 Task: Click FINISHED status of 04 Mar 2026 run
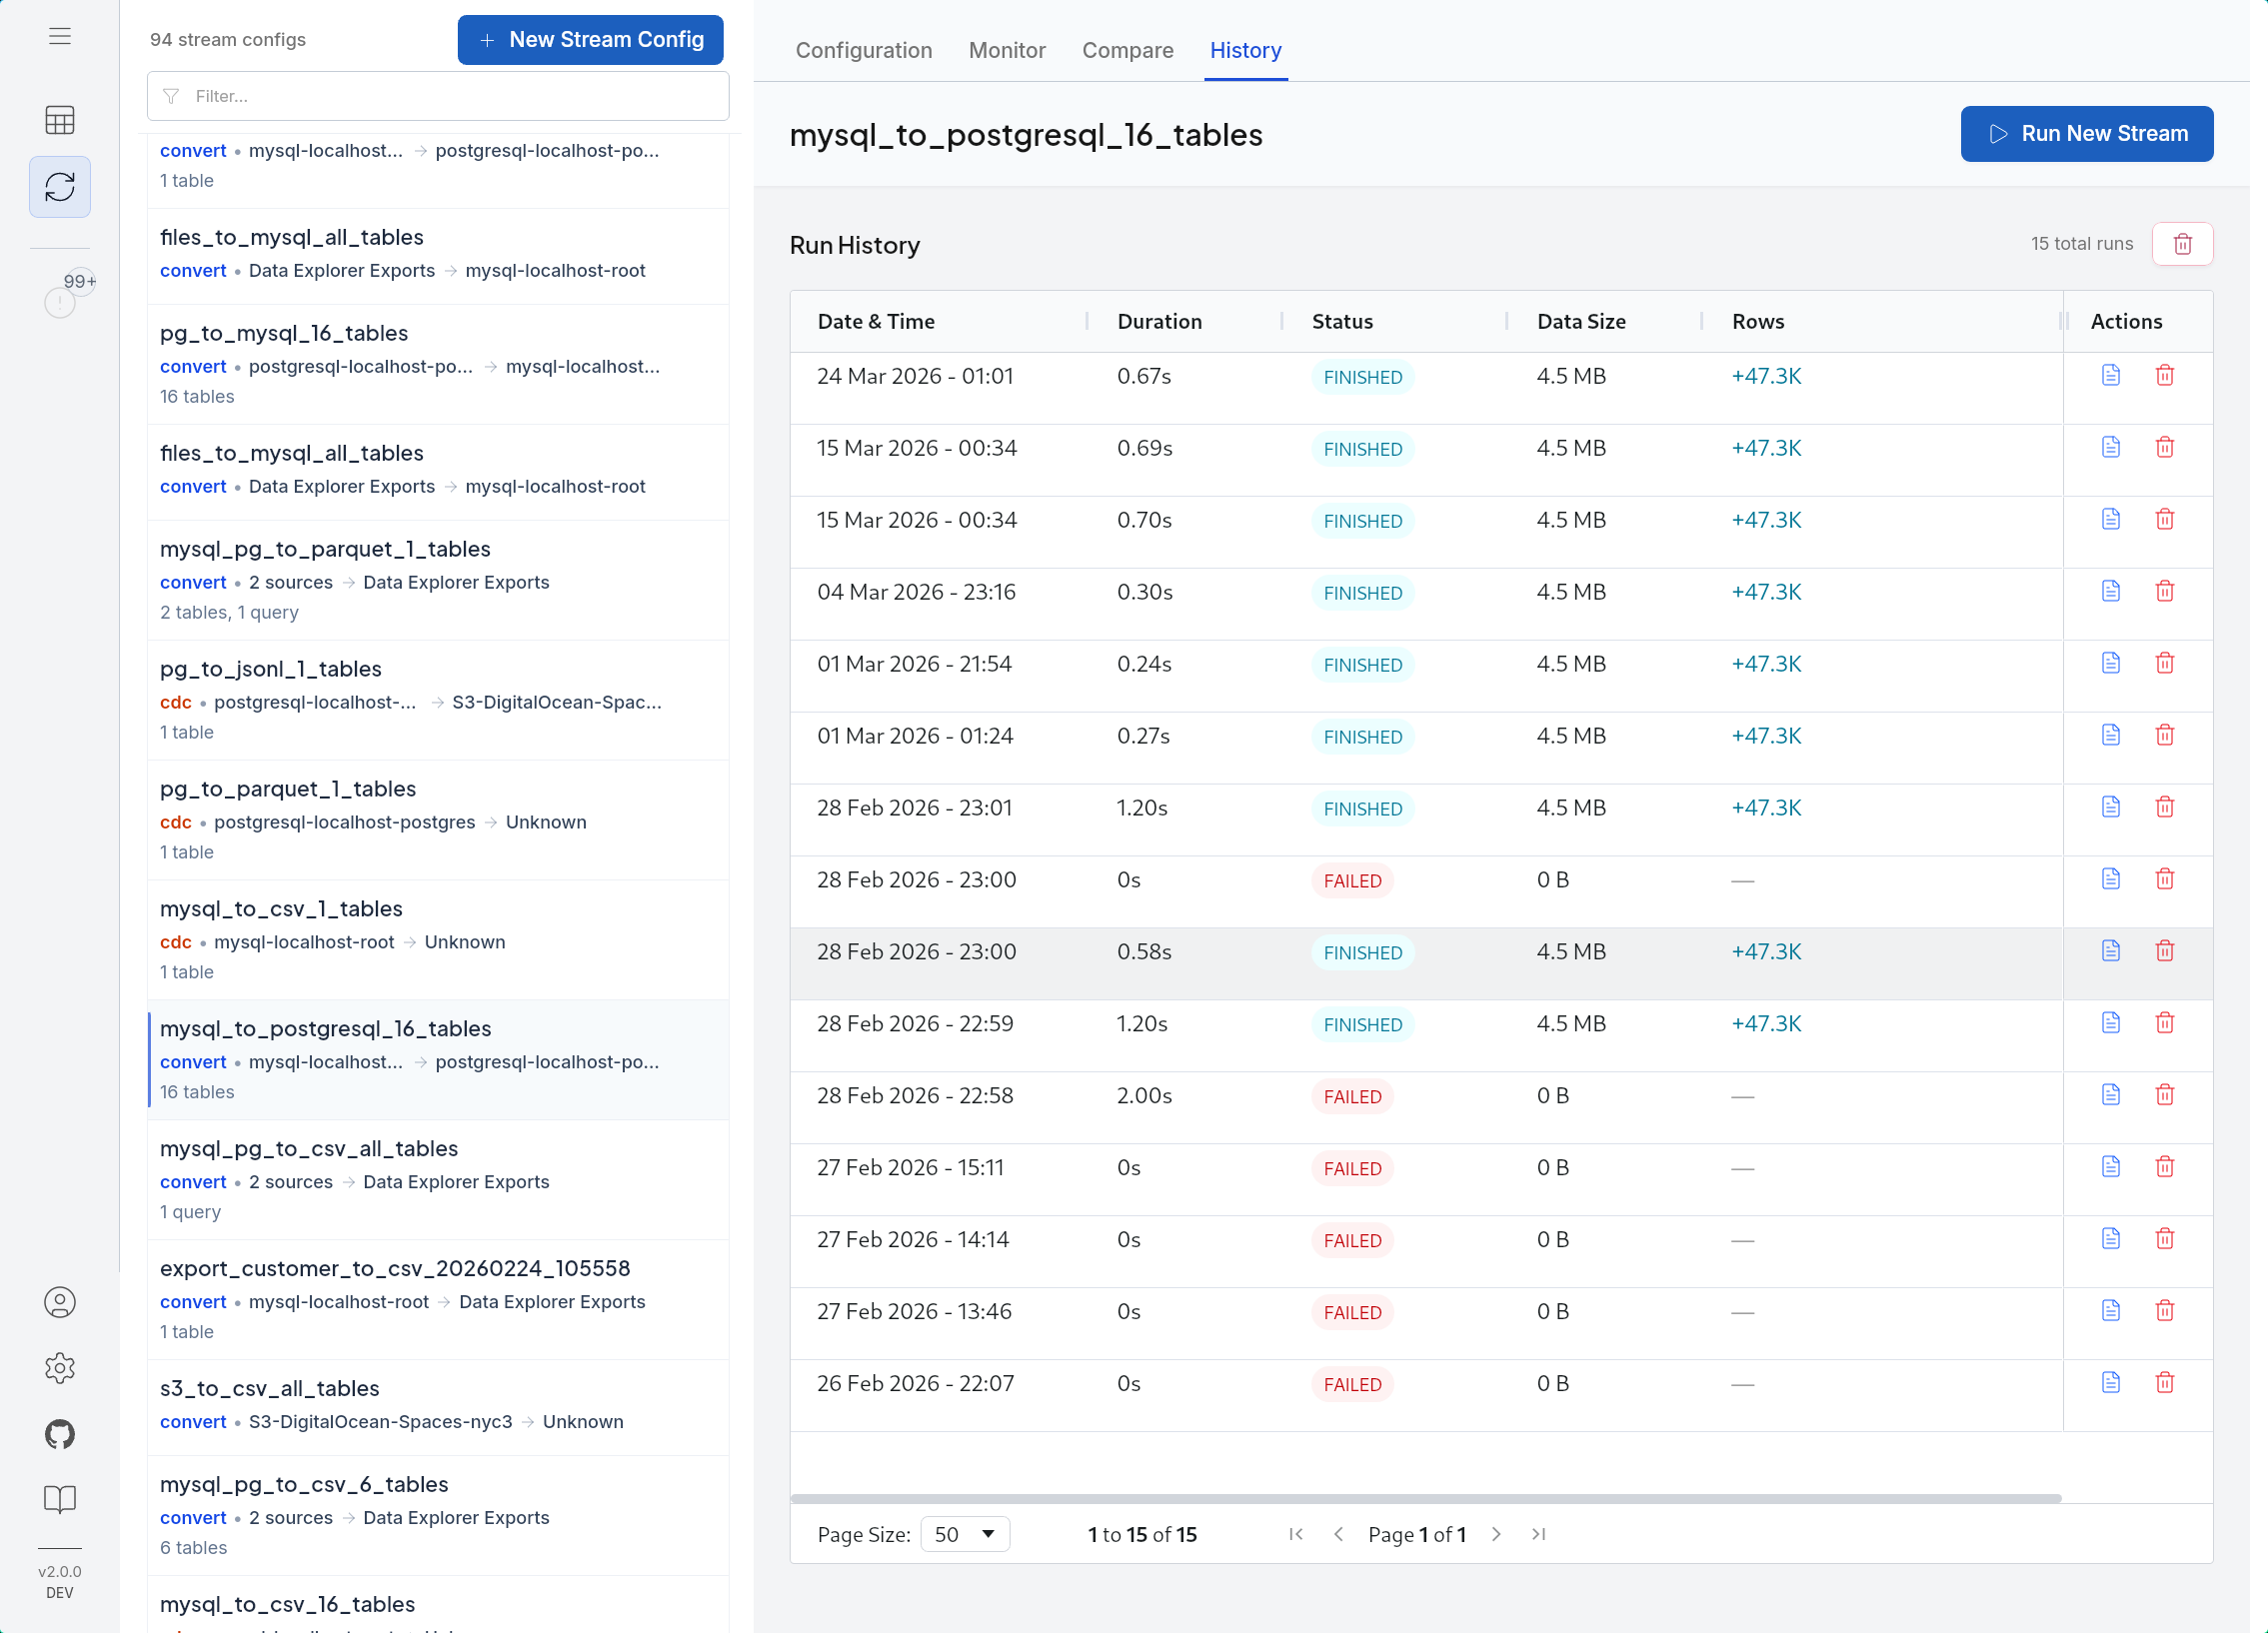point(1362,593)
